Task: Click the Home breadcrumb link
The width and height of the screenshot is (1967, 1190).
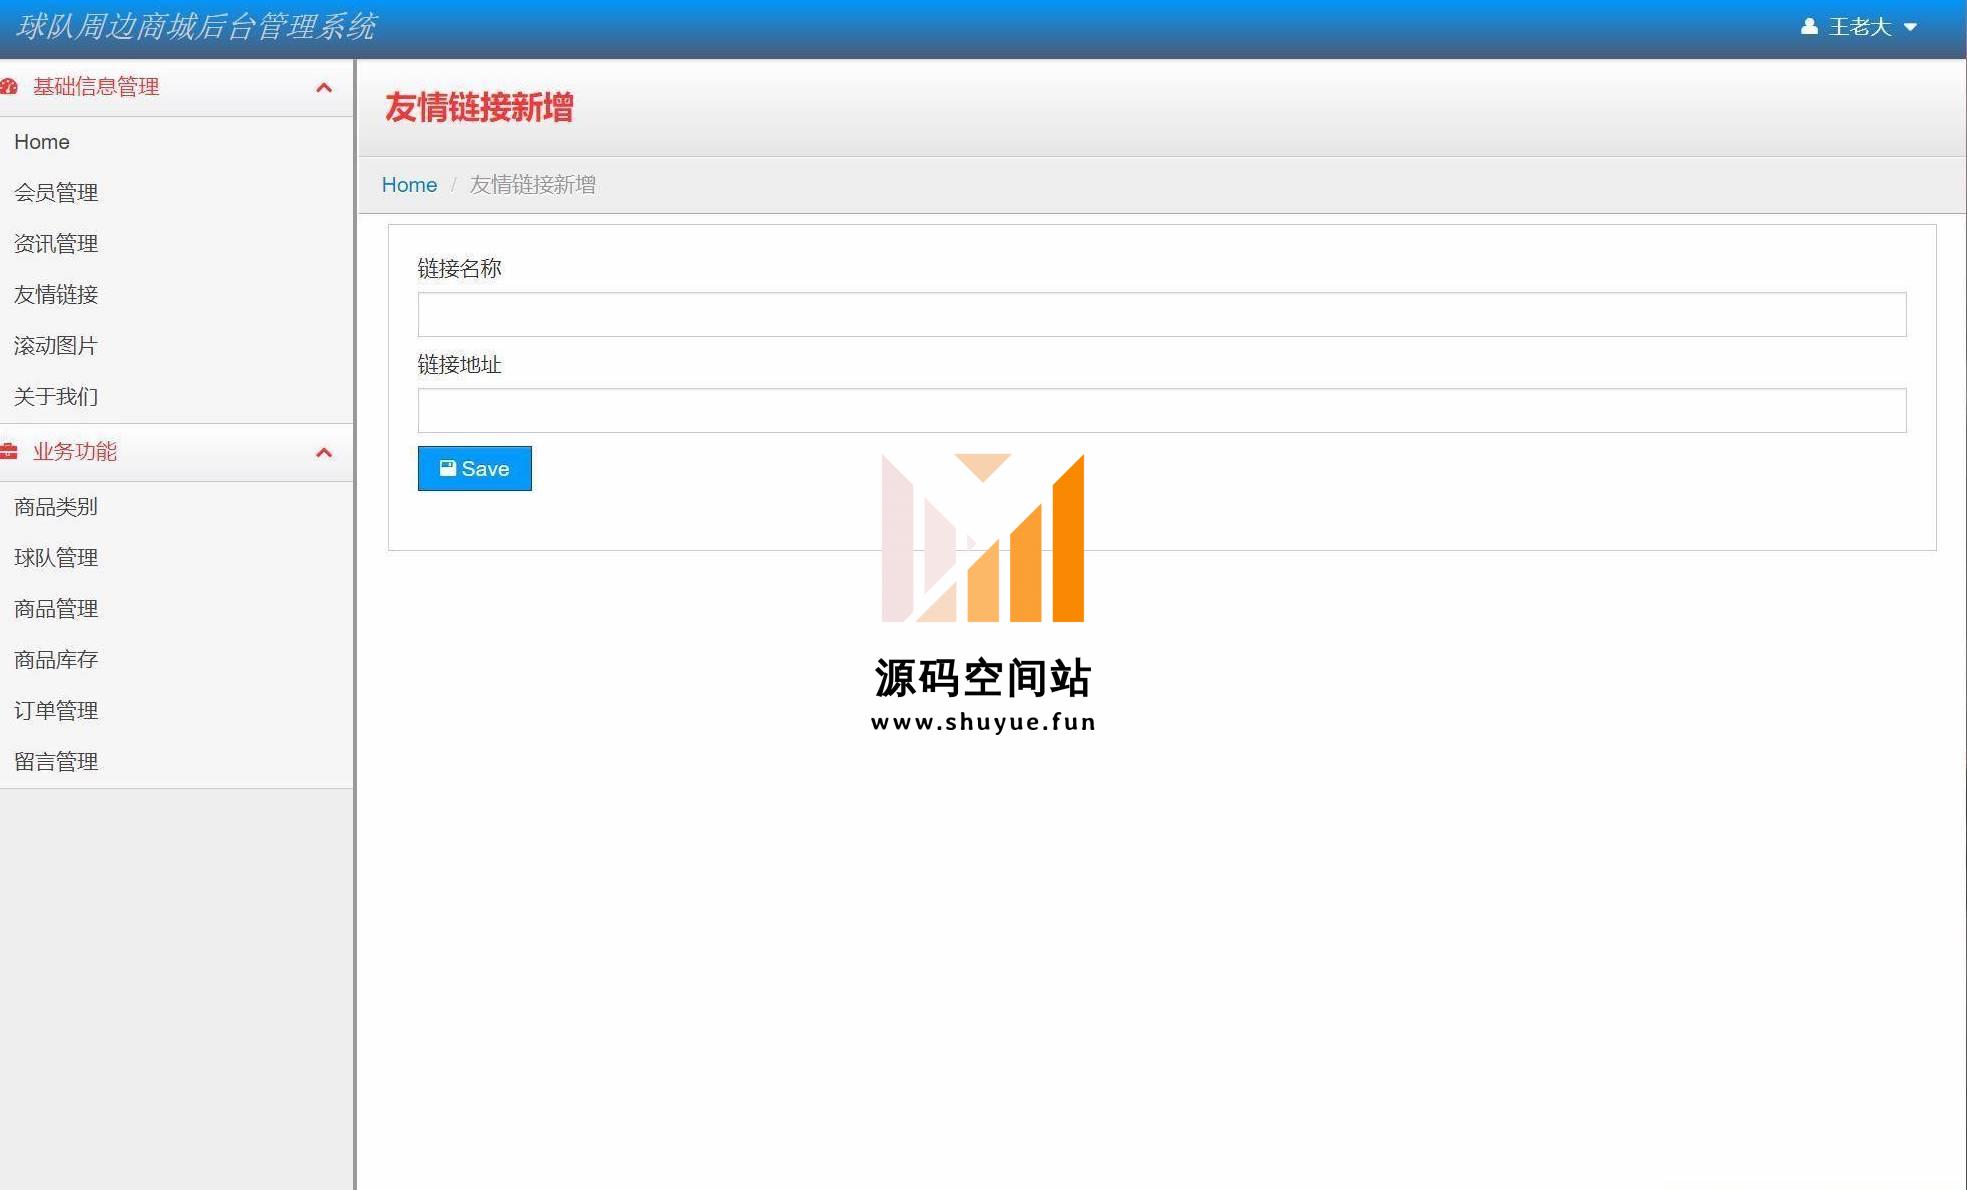Action: [409, 185]
